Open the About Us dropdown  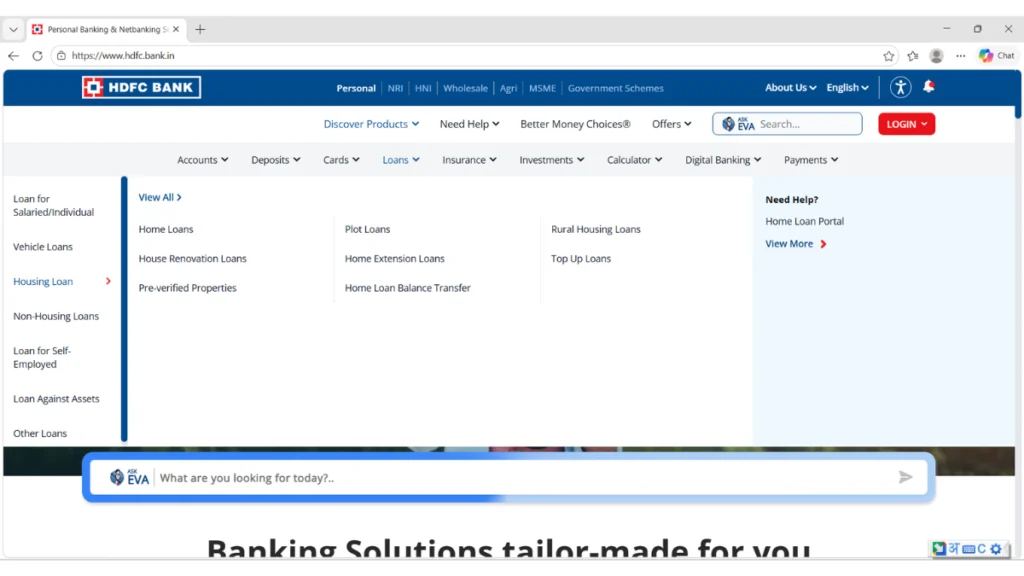point(790,88)
